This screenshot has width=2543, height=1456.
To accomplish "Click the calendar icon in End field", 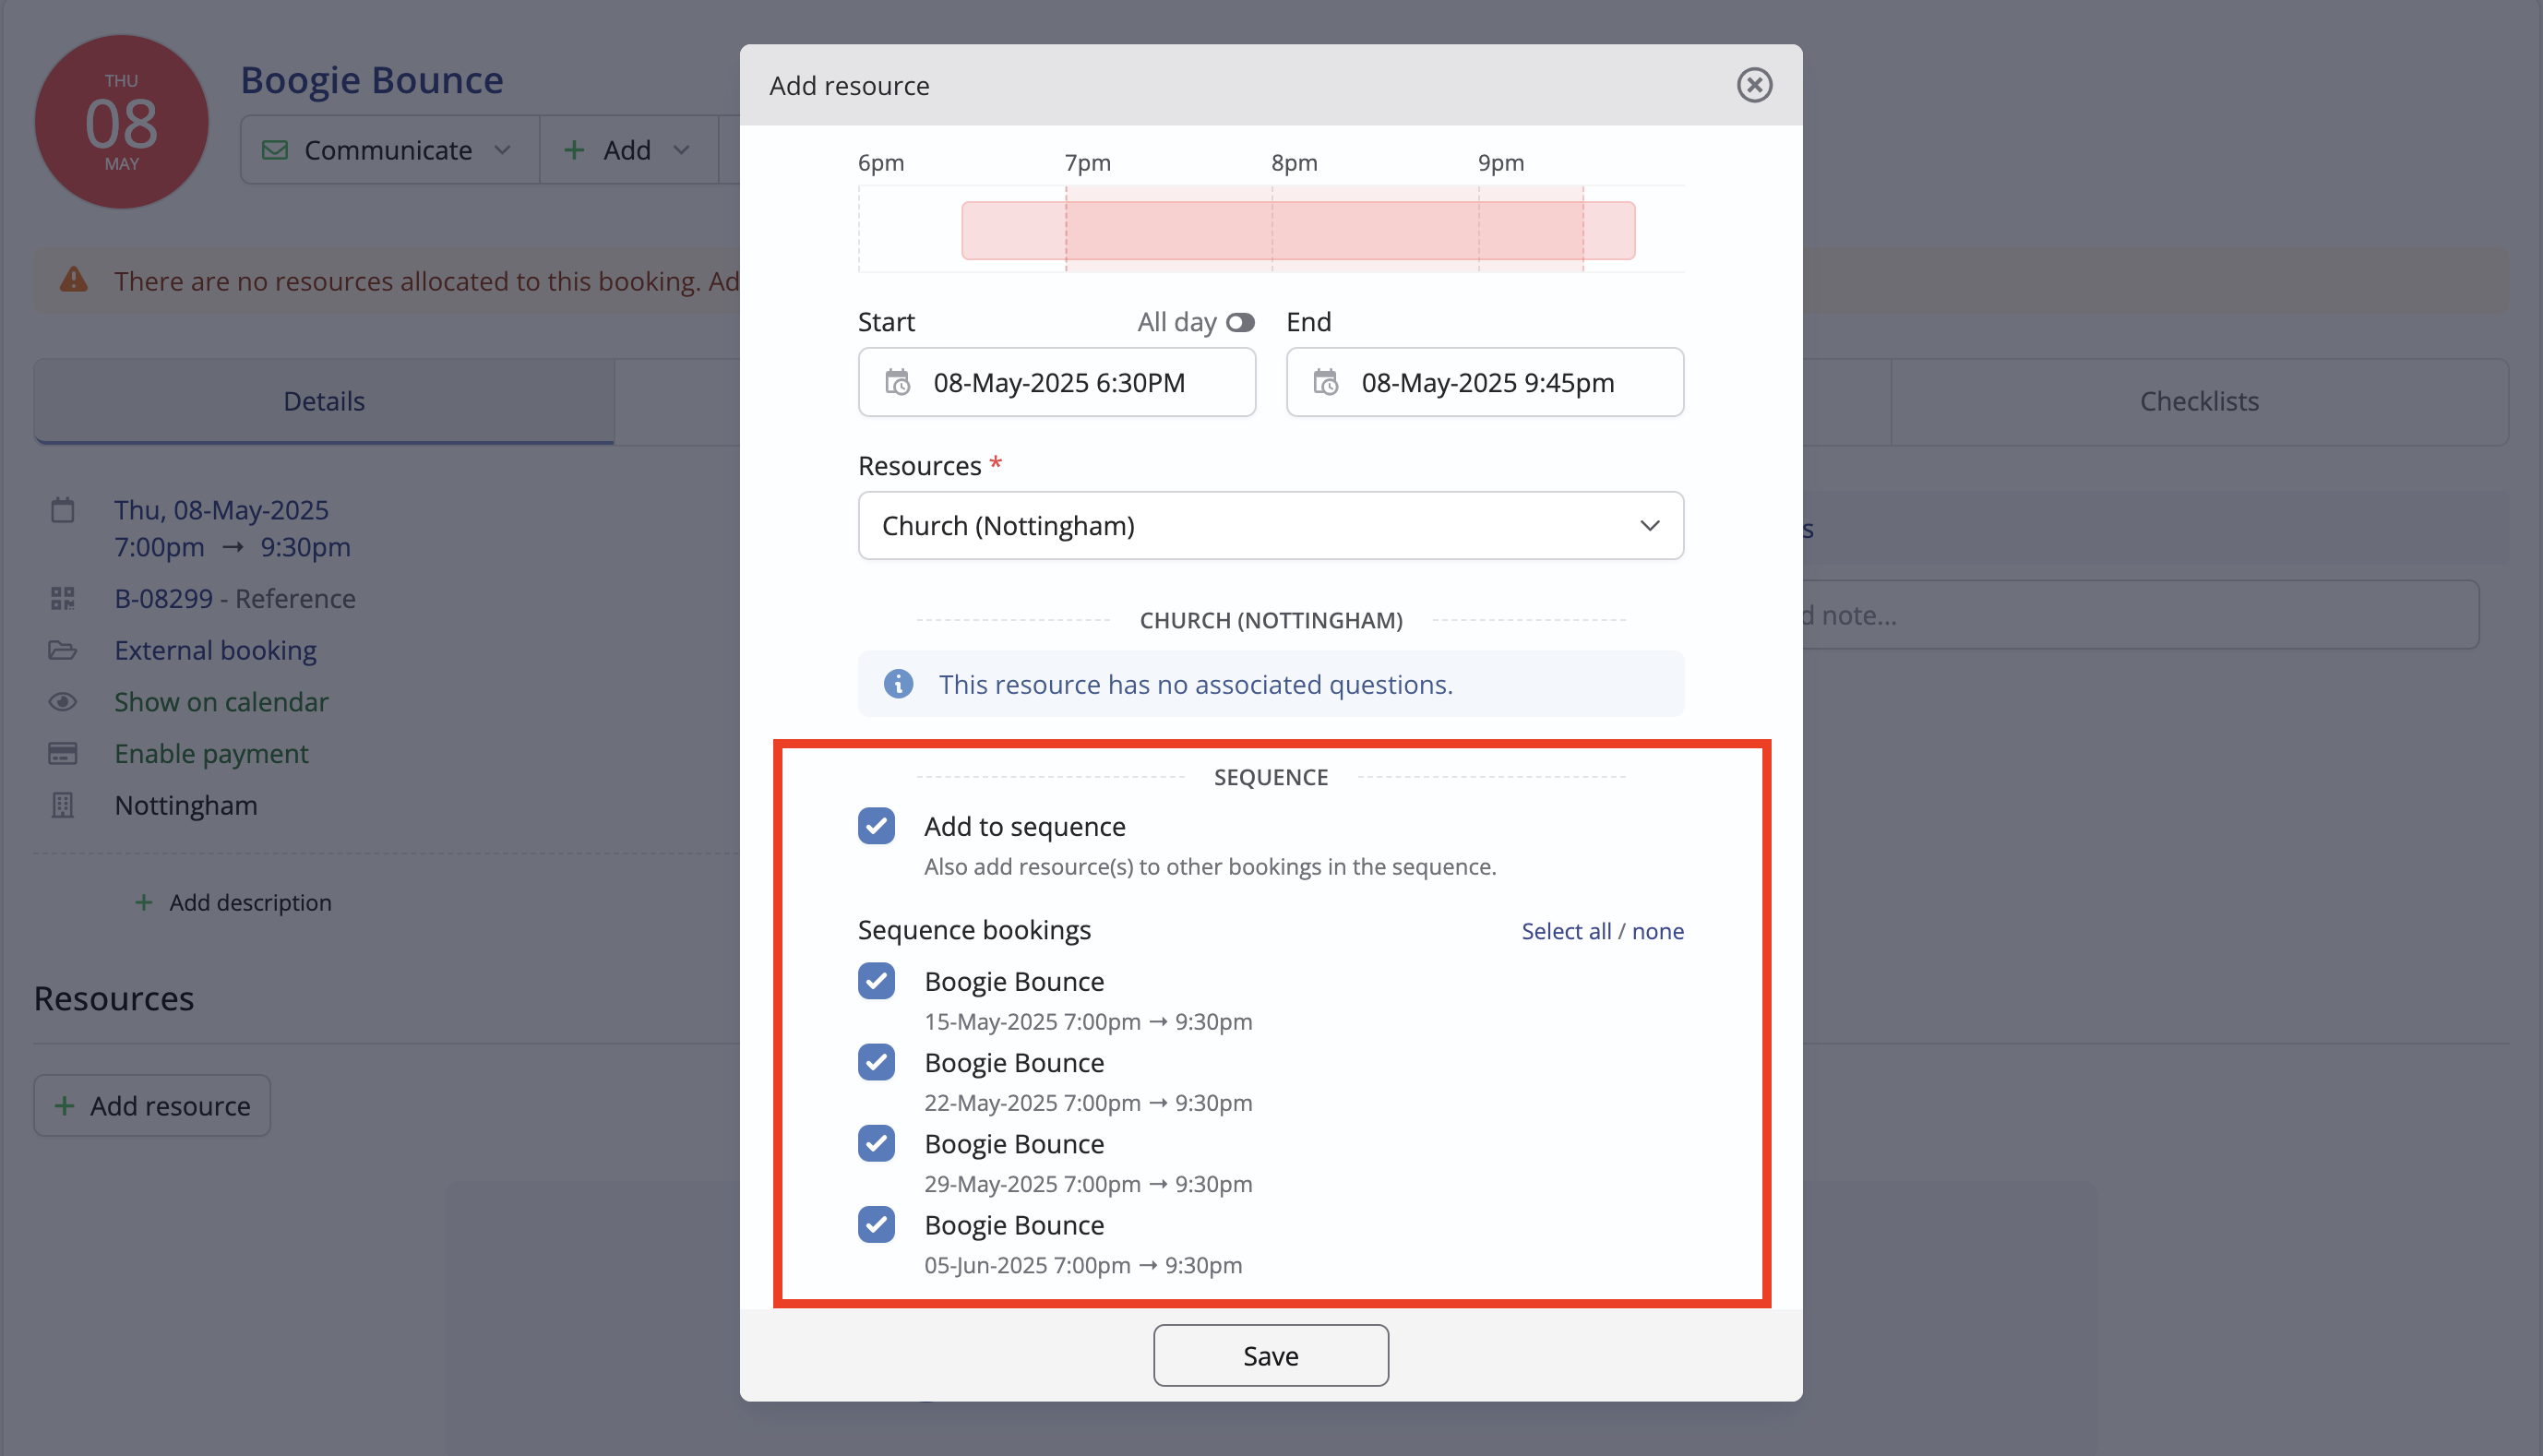I will point(1325,383).
